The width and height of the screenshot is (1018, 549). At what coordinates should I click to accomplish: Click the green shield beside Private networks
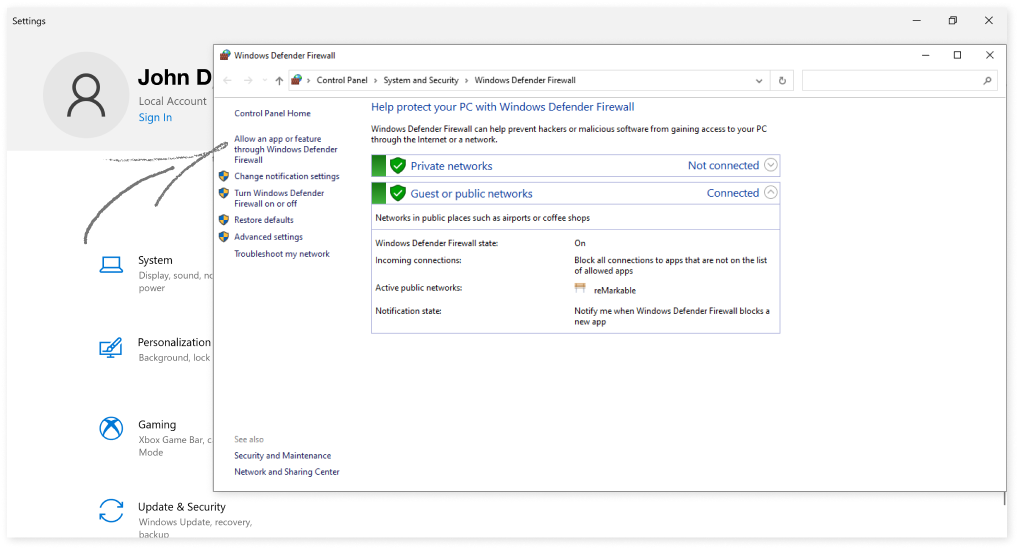398,166
